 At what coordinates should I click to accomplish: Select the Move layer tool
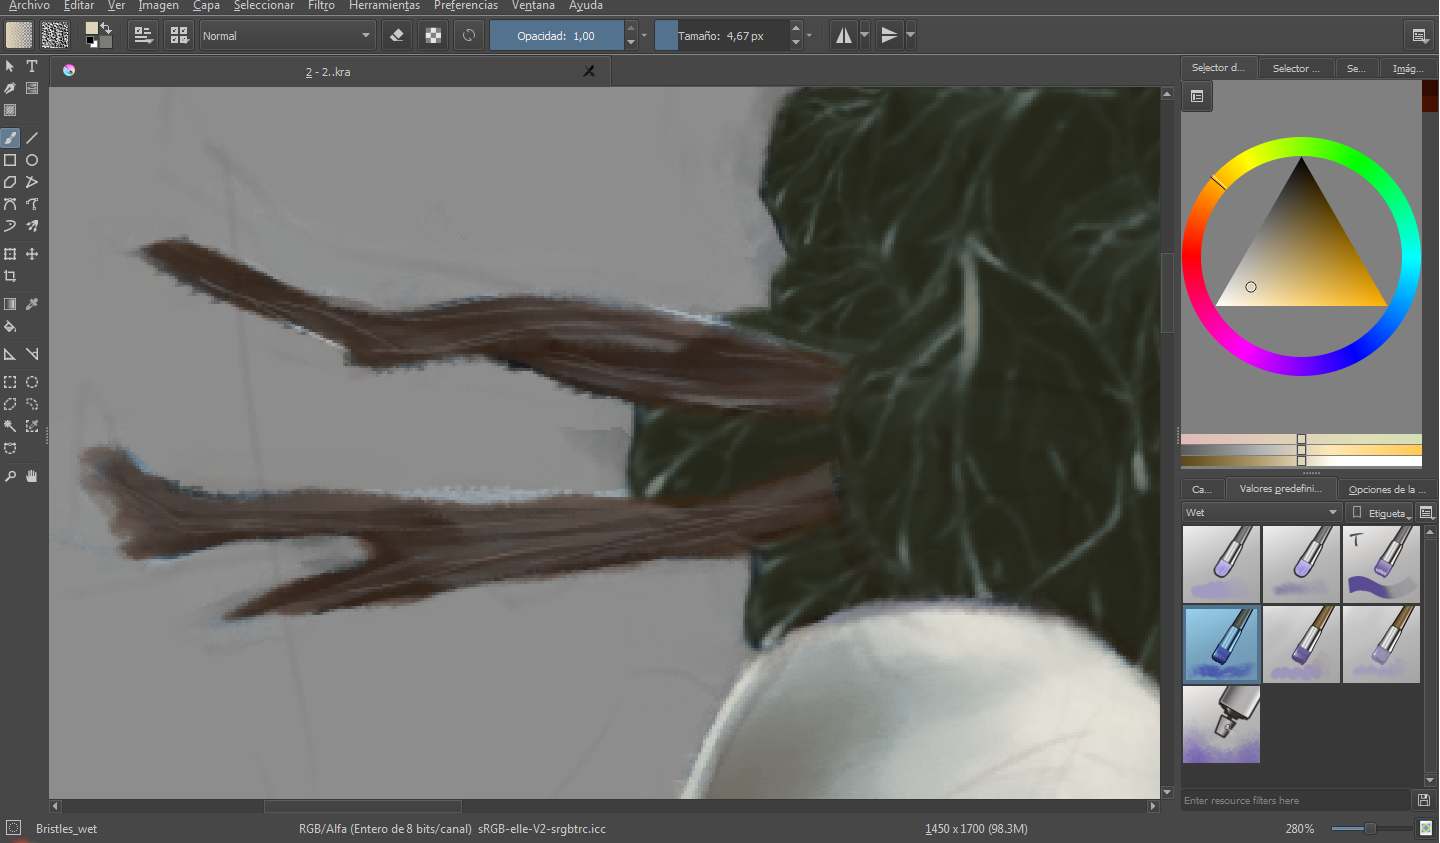point(32,254)
